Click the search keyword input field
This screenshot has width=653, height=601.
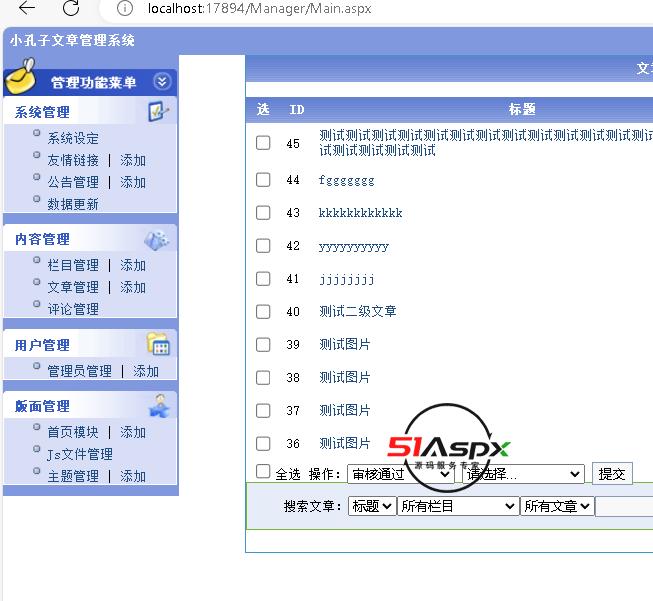(624, 506)
